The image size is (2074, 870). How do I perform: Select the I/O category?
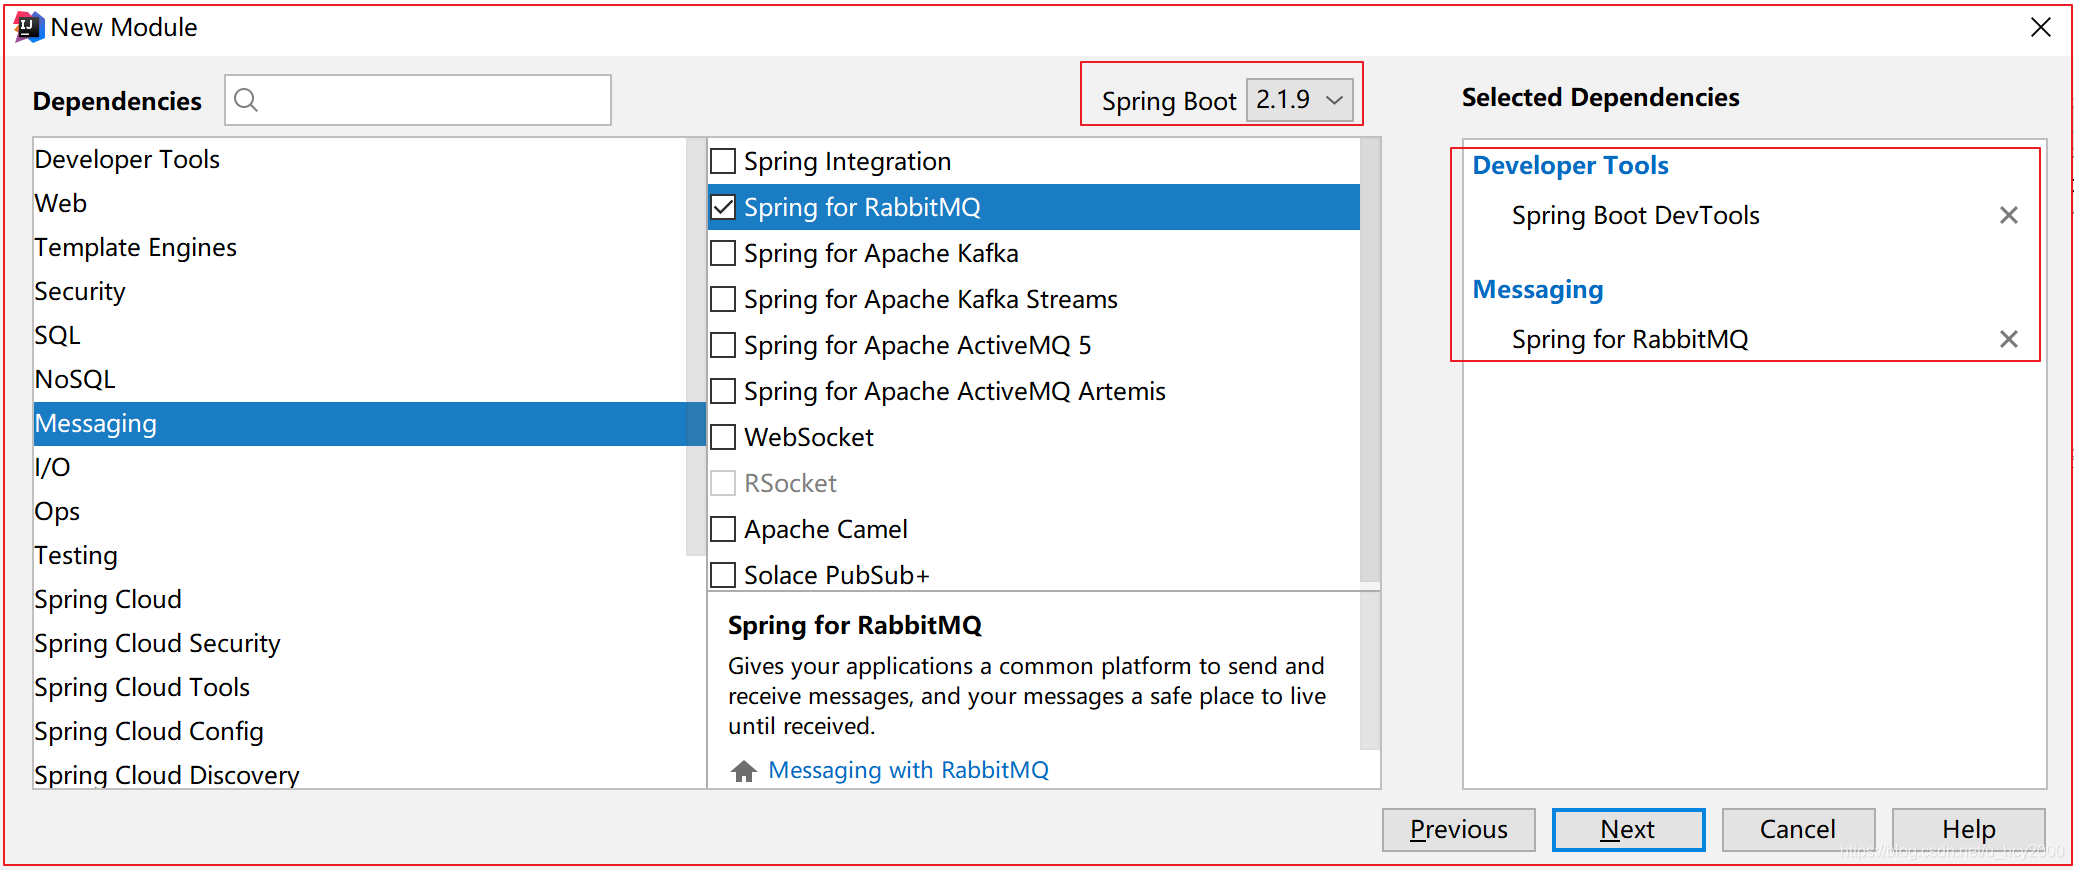tap(360, 467)
